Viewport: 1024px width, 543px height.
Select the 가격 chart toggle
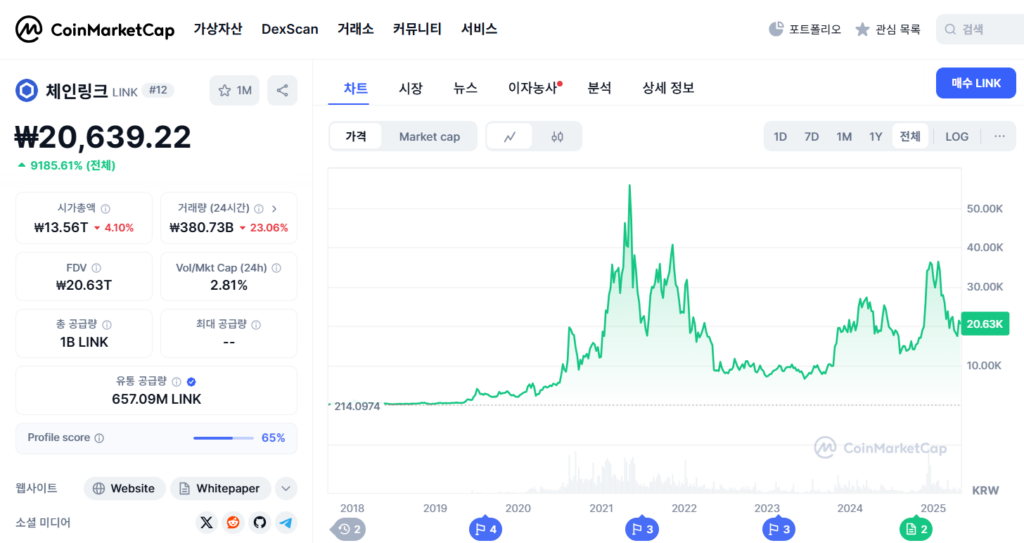point(355,136)
